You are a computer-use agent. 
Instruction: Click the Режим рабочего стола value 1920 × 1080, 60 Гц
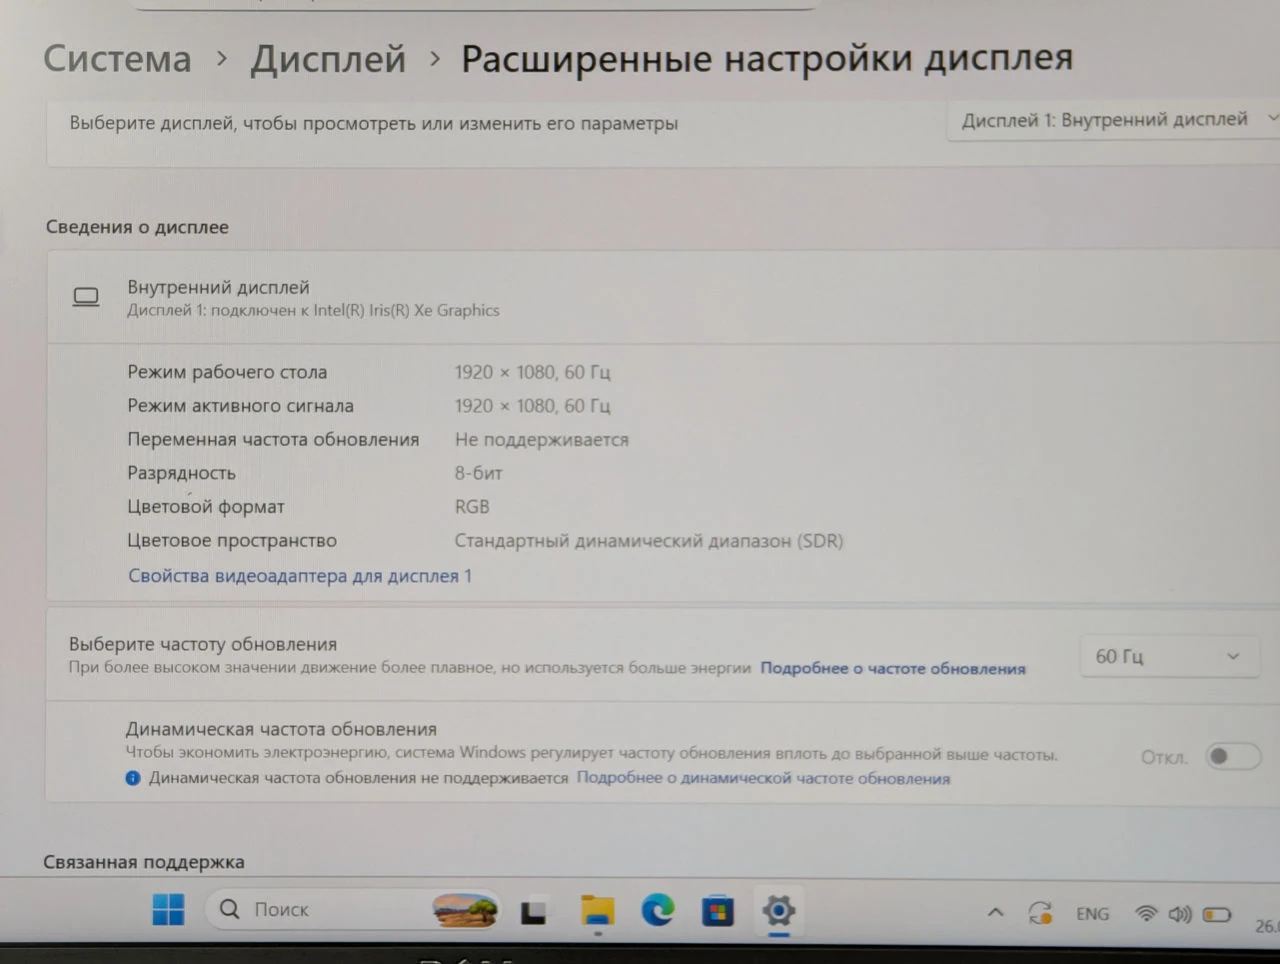click(532, 372)
